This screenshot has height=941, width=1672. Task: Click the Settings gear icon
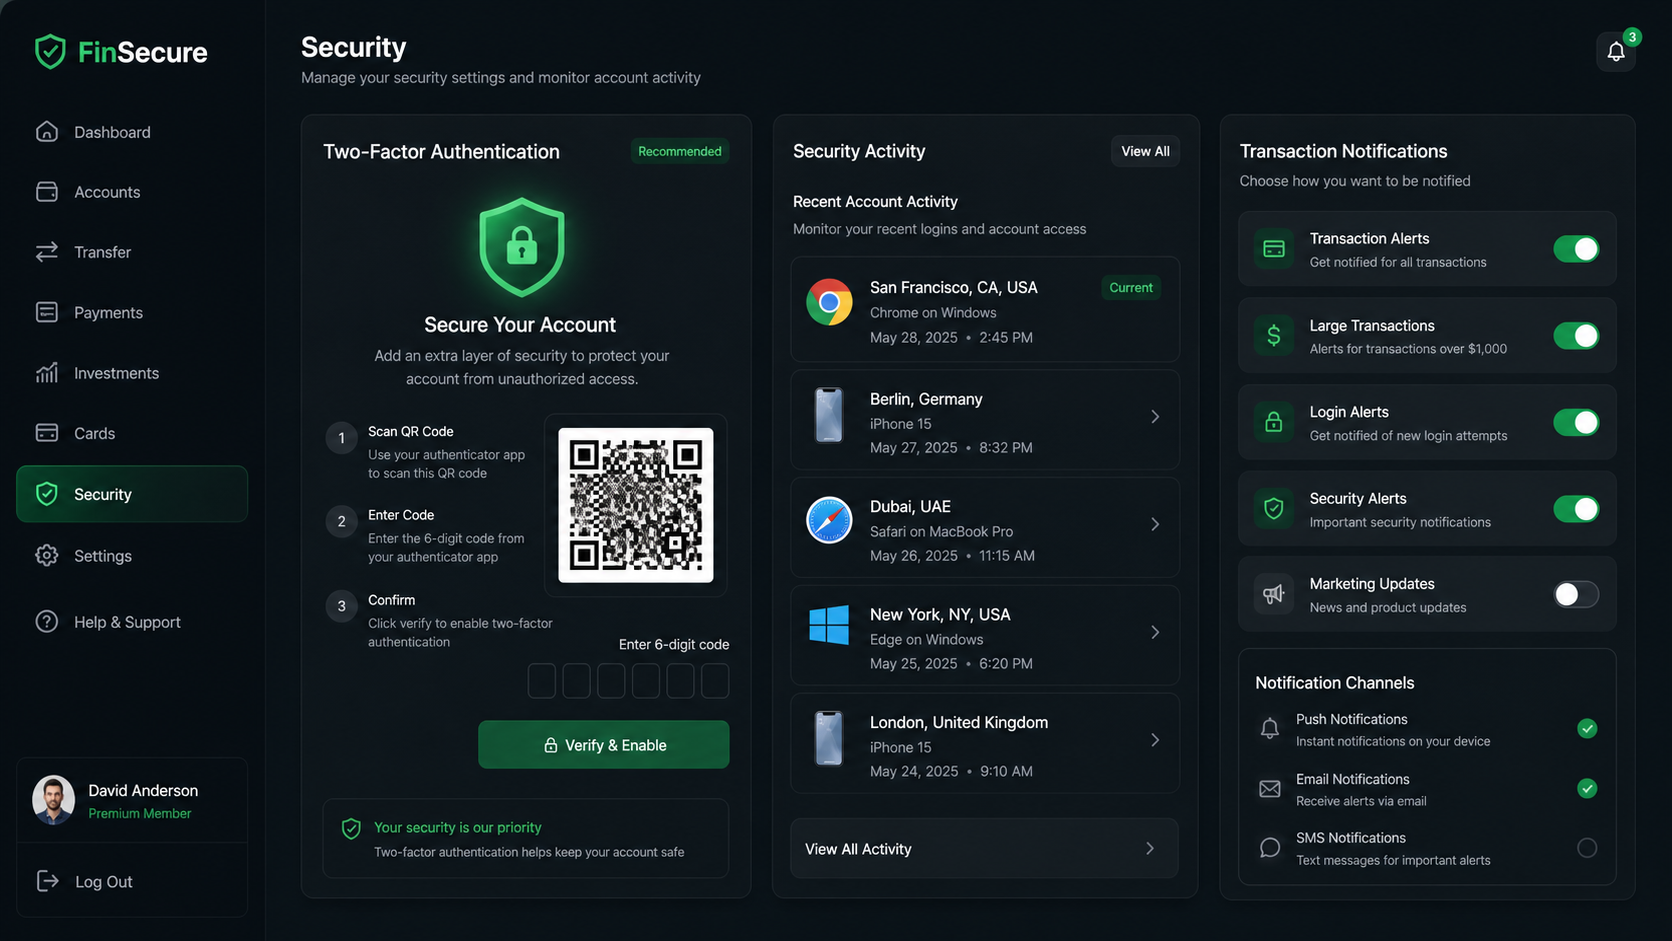[x=47, y=556]
